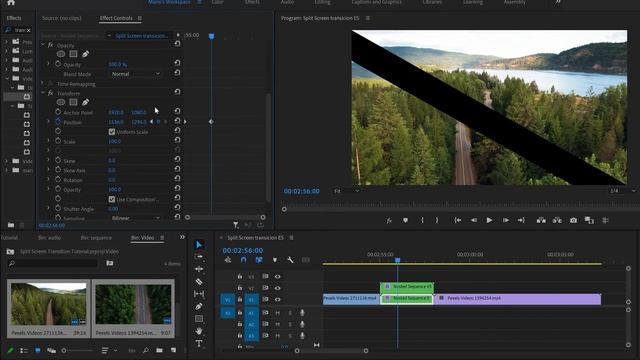The image size is (640, 360).
Task: Toggle Scale animation stopwatch
Action: click(x=58, y=141)
